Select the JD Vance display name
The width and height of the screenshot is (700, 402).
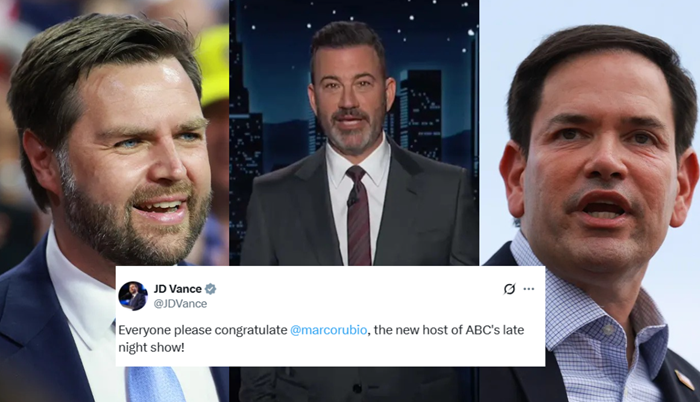pos(178,289)
